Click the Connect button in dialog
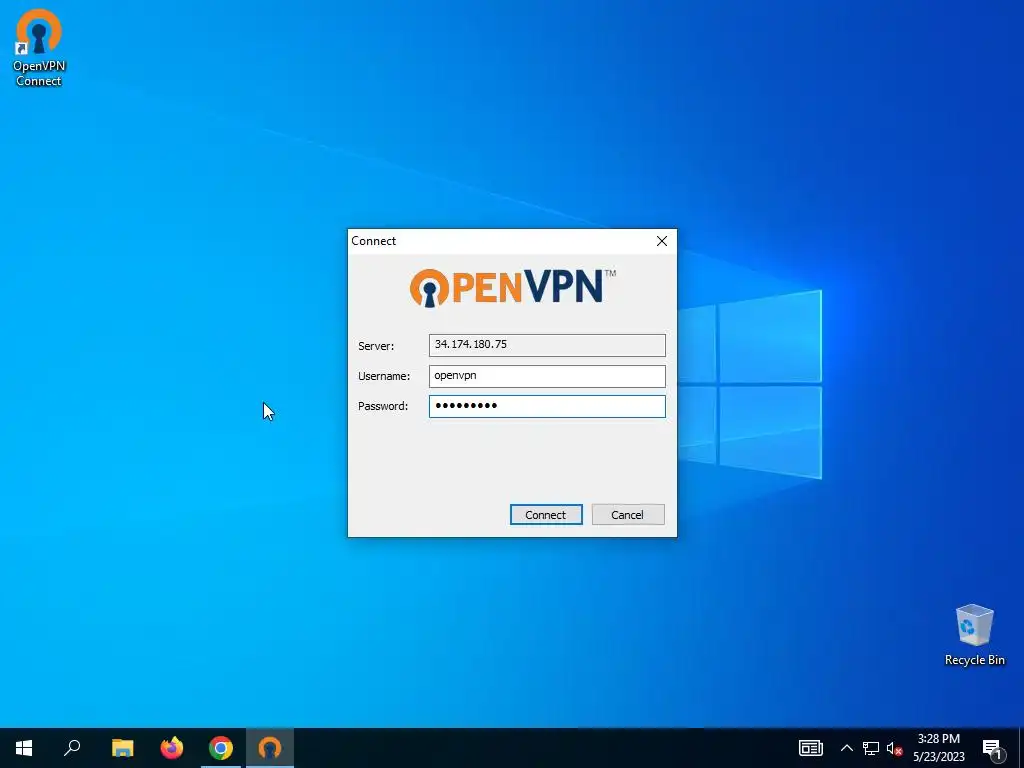Image resolution: width=1024 pixels, height=768 pixels. point(546,515)
